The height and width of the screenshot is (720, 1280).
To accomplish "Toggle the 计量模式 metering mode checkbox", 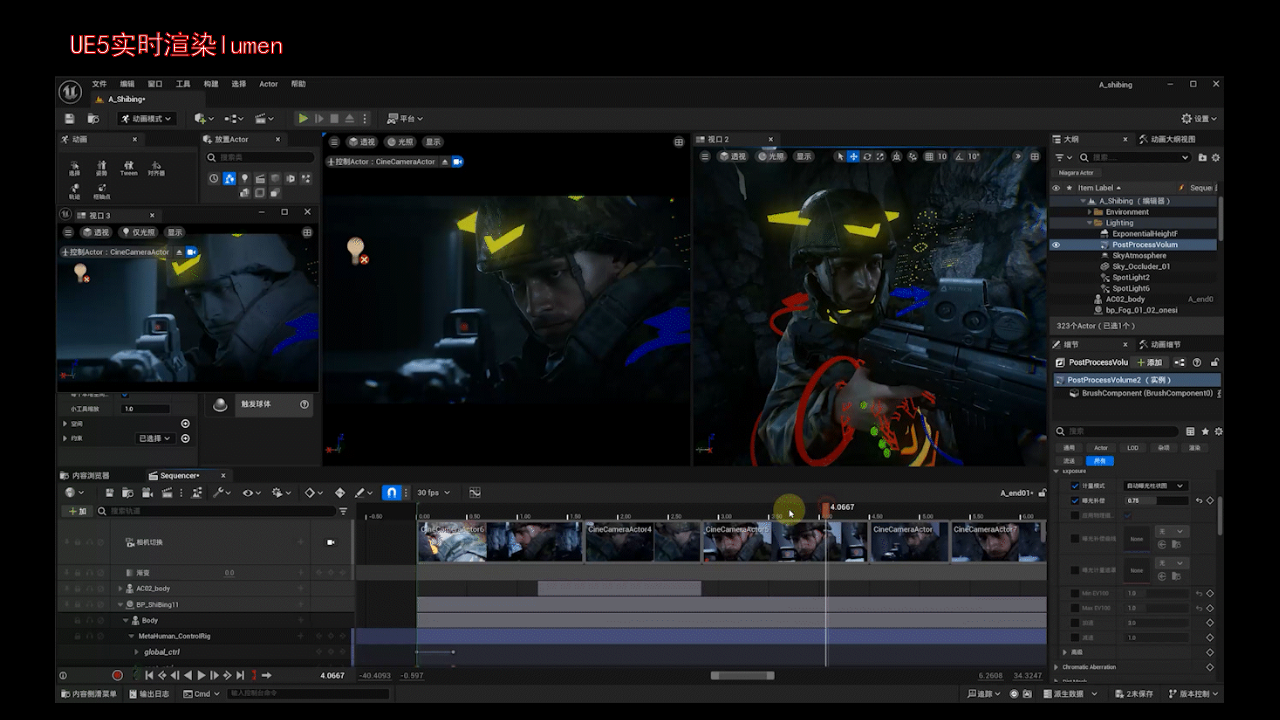I will 1075,485.
